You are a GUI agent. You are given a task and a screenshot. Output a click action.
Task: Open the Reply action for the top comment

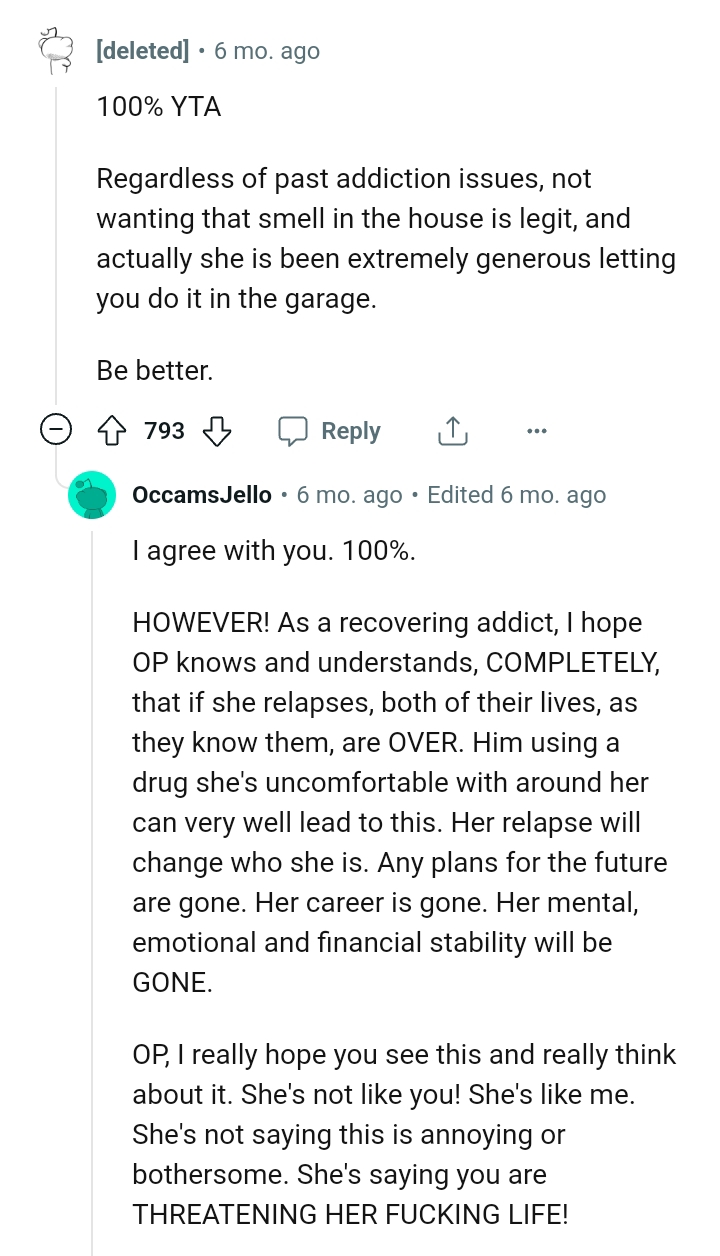click(x=349, y=430)
